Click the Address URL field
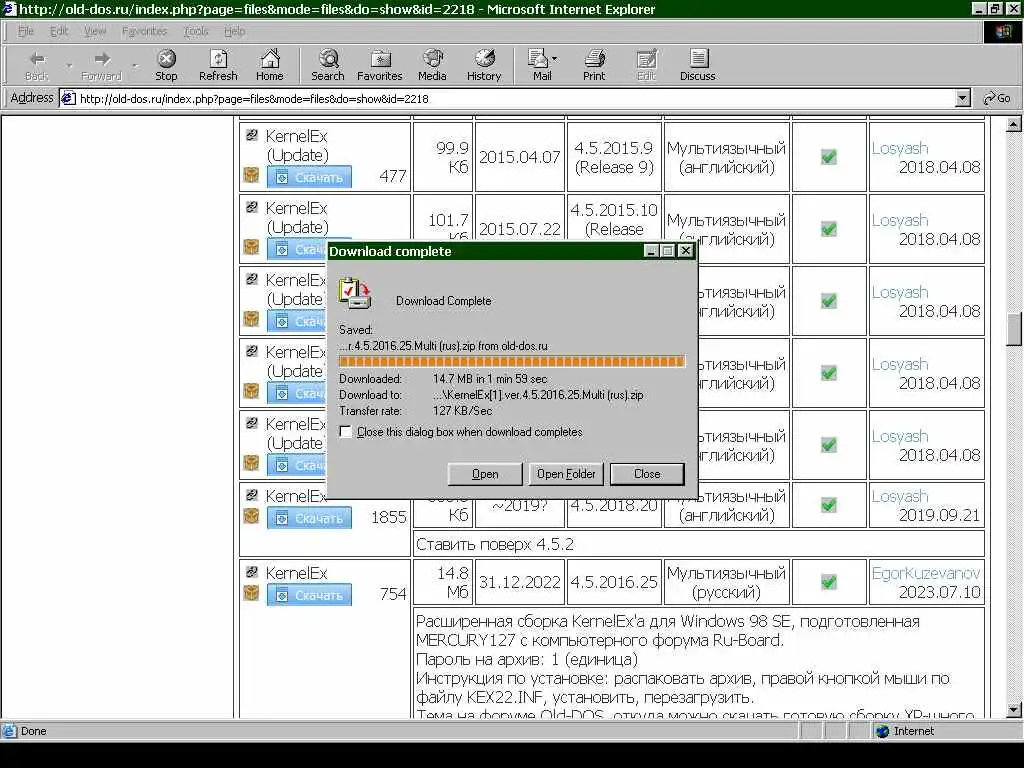 pos(516,99)
